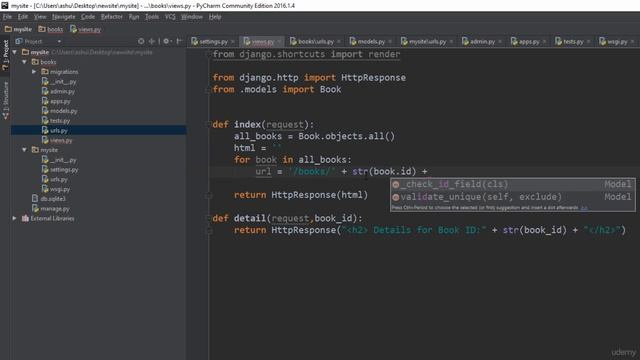Collapse the root mysite project node

15,52
